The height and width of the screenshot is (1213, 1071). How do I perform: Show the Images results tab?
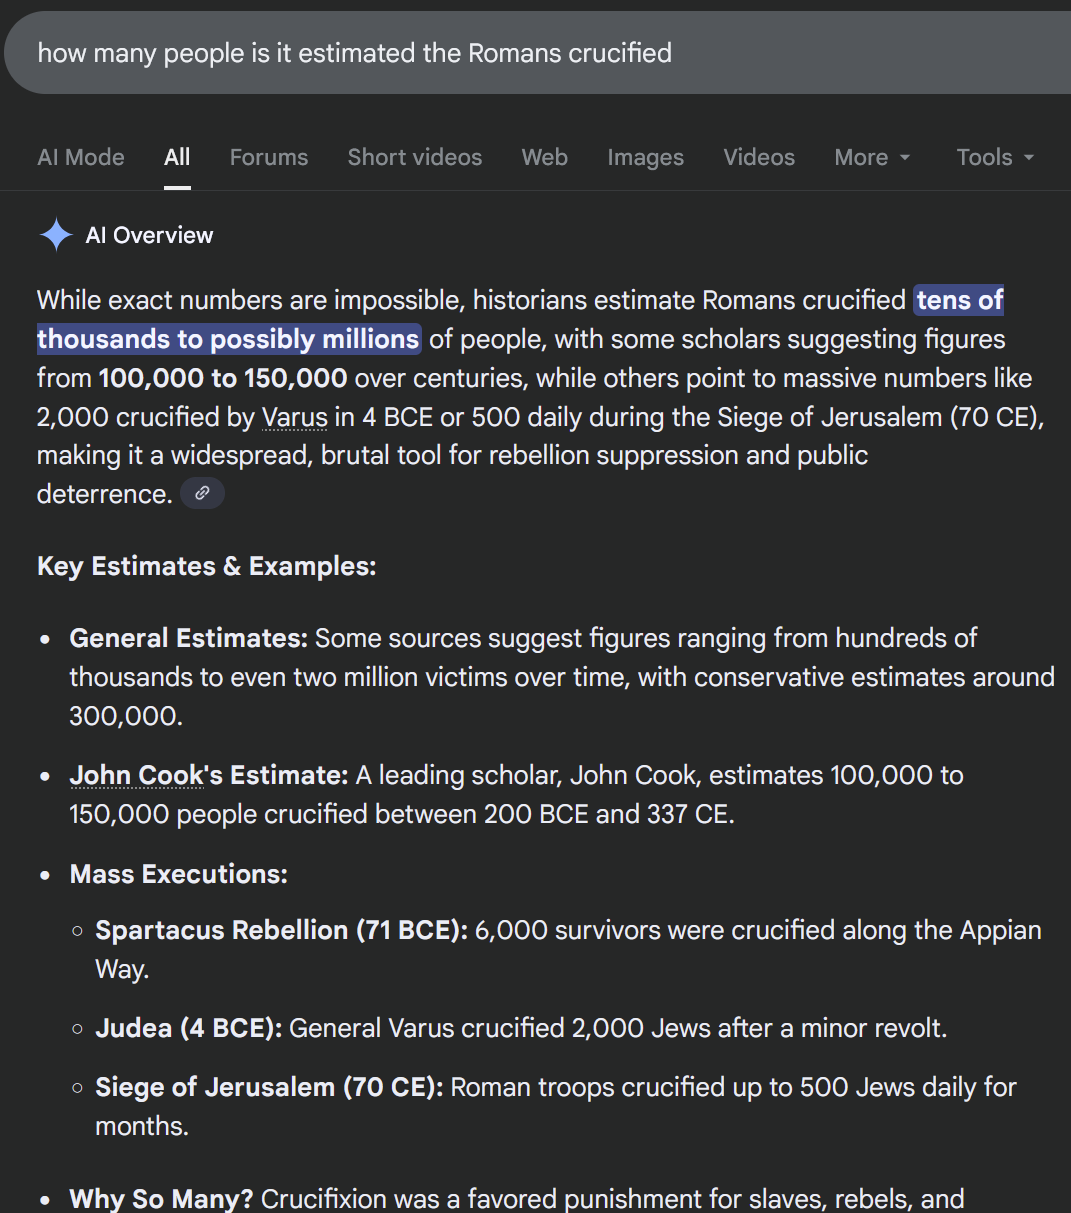point(645,157)
